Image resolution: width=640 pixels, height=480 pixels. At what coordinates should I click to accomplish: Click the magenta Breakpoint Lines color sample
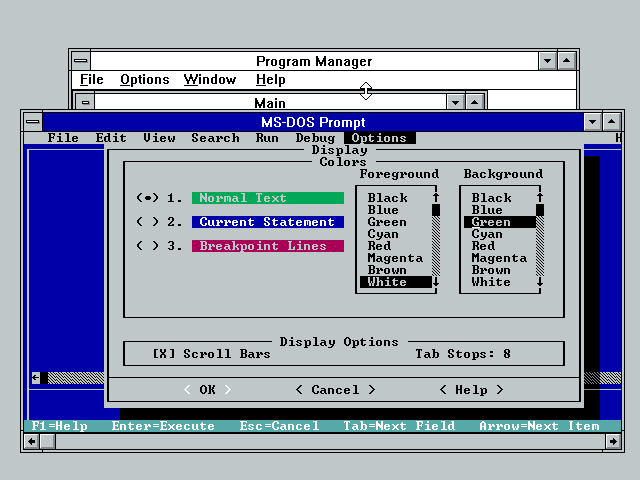(x=268, y=246)
